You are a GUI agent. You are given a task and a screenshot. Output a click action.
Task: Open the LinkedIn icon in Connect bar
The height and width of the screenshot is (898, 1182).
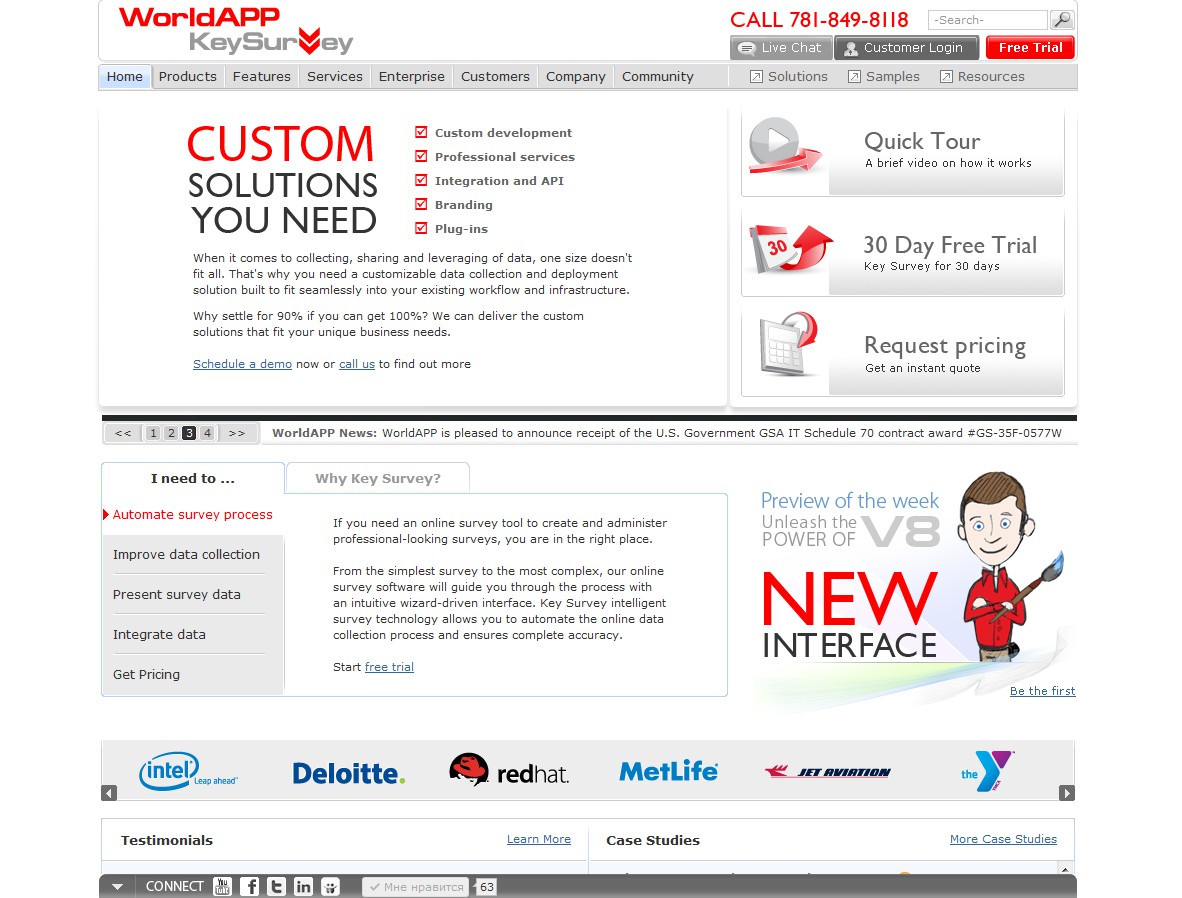pos(304,887)
